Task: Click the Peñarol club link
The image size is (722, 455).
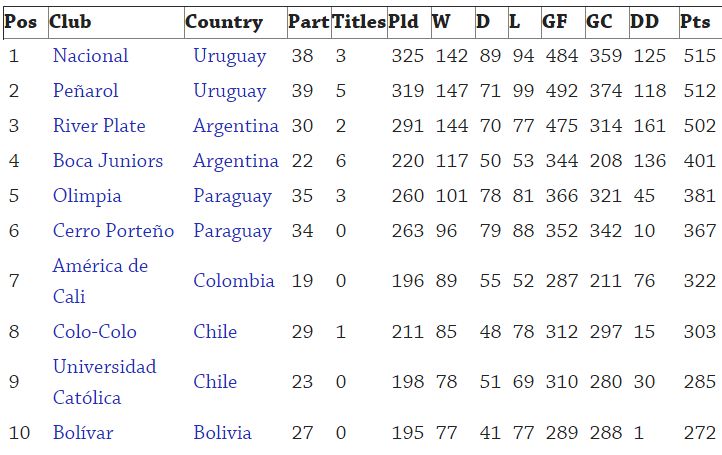Action: pyautogui.click(x=85, y=91)
